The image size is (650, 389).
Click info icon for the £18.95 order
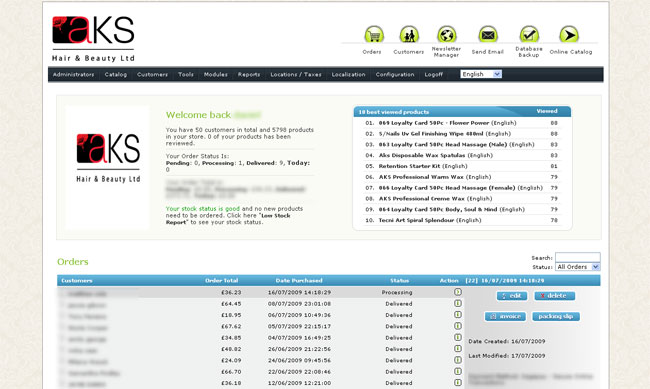[x=458, y=314]
